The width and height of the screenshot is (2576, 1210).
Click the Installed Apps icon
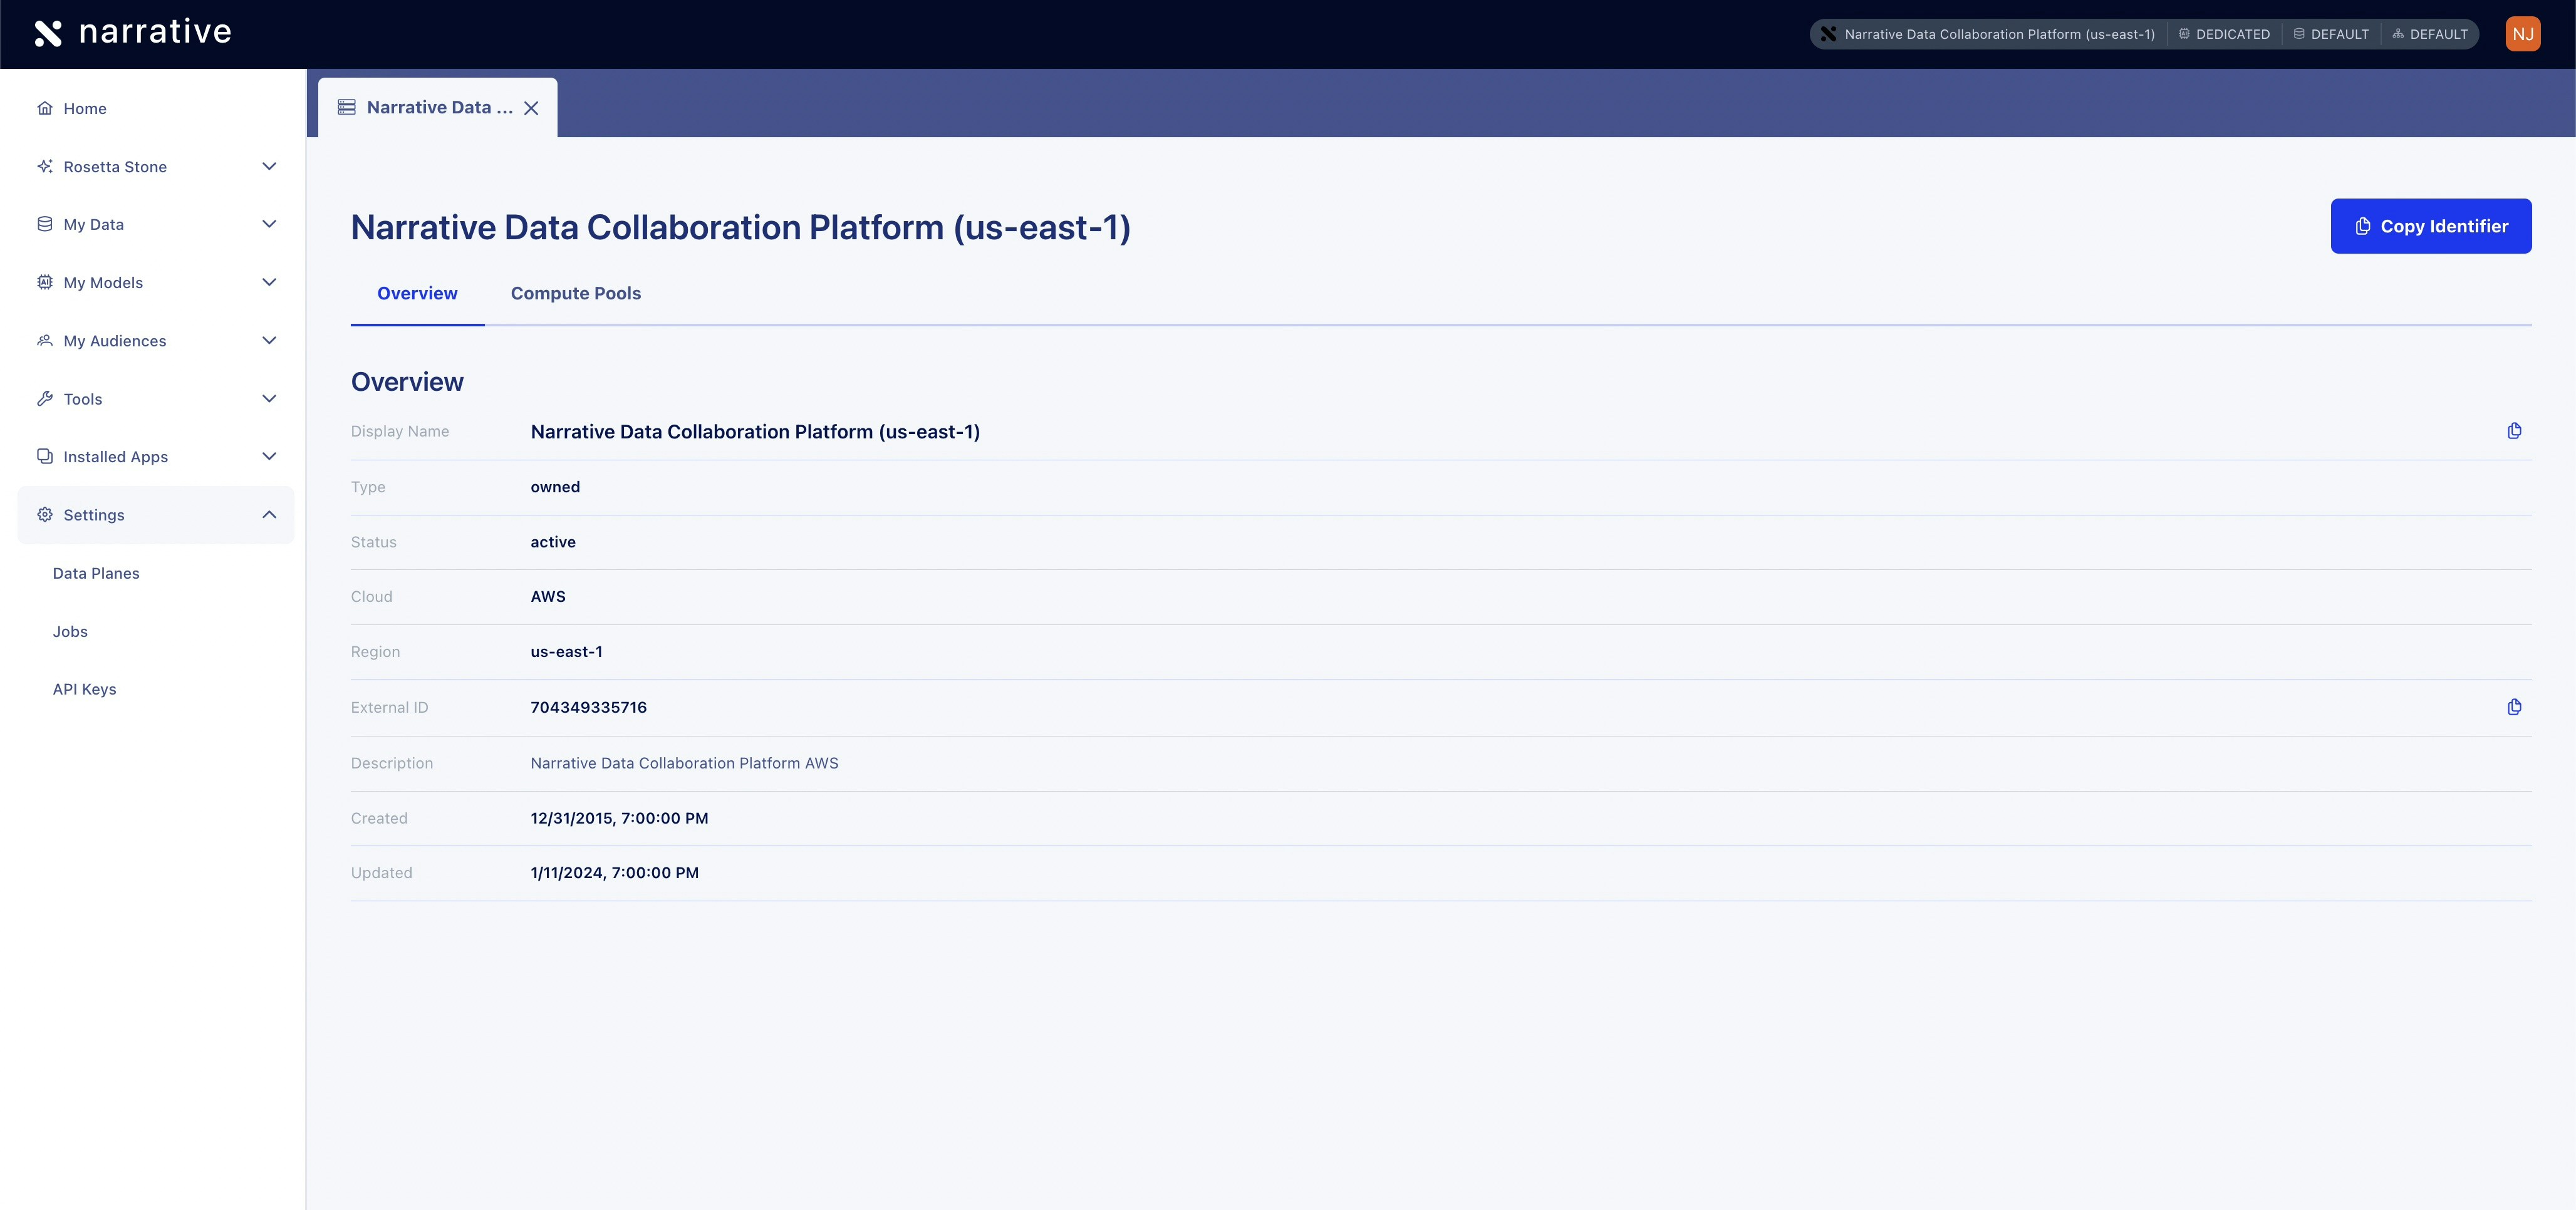pos(45,456)
